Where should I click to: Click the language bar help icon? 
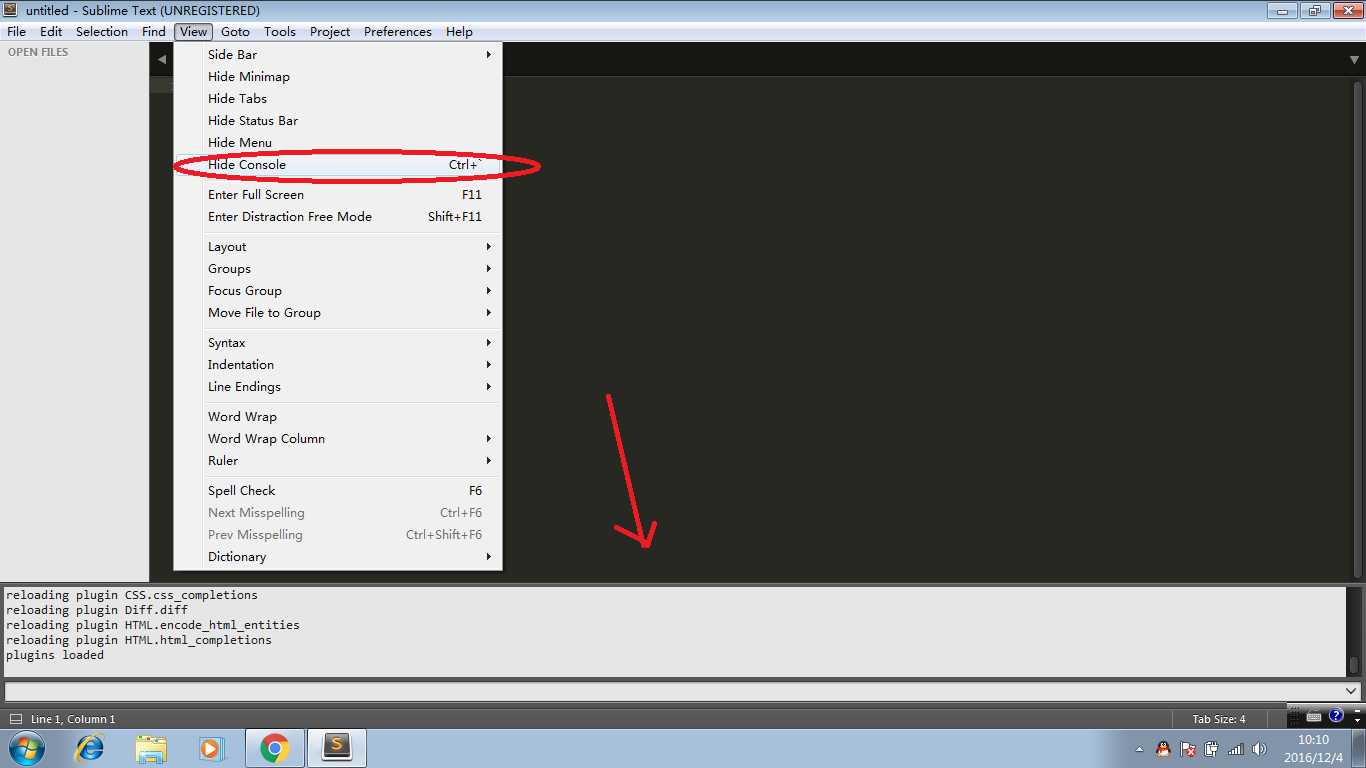click(1336, 715)
